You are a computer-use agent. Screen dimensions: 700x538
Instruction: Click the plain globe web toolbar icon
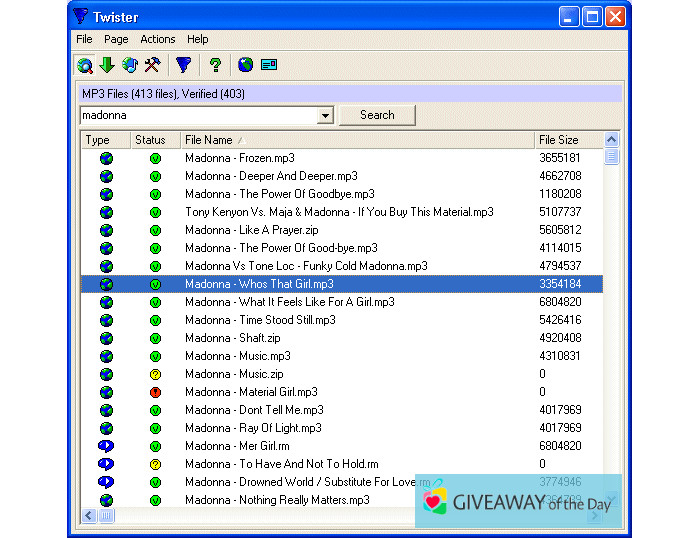click(x=246, y=65)
